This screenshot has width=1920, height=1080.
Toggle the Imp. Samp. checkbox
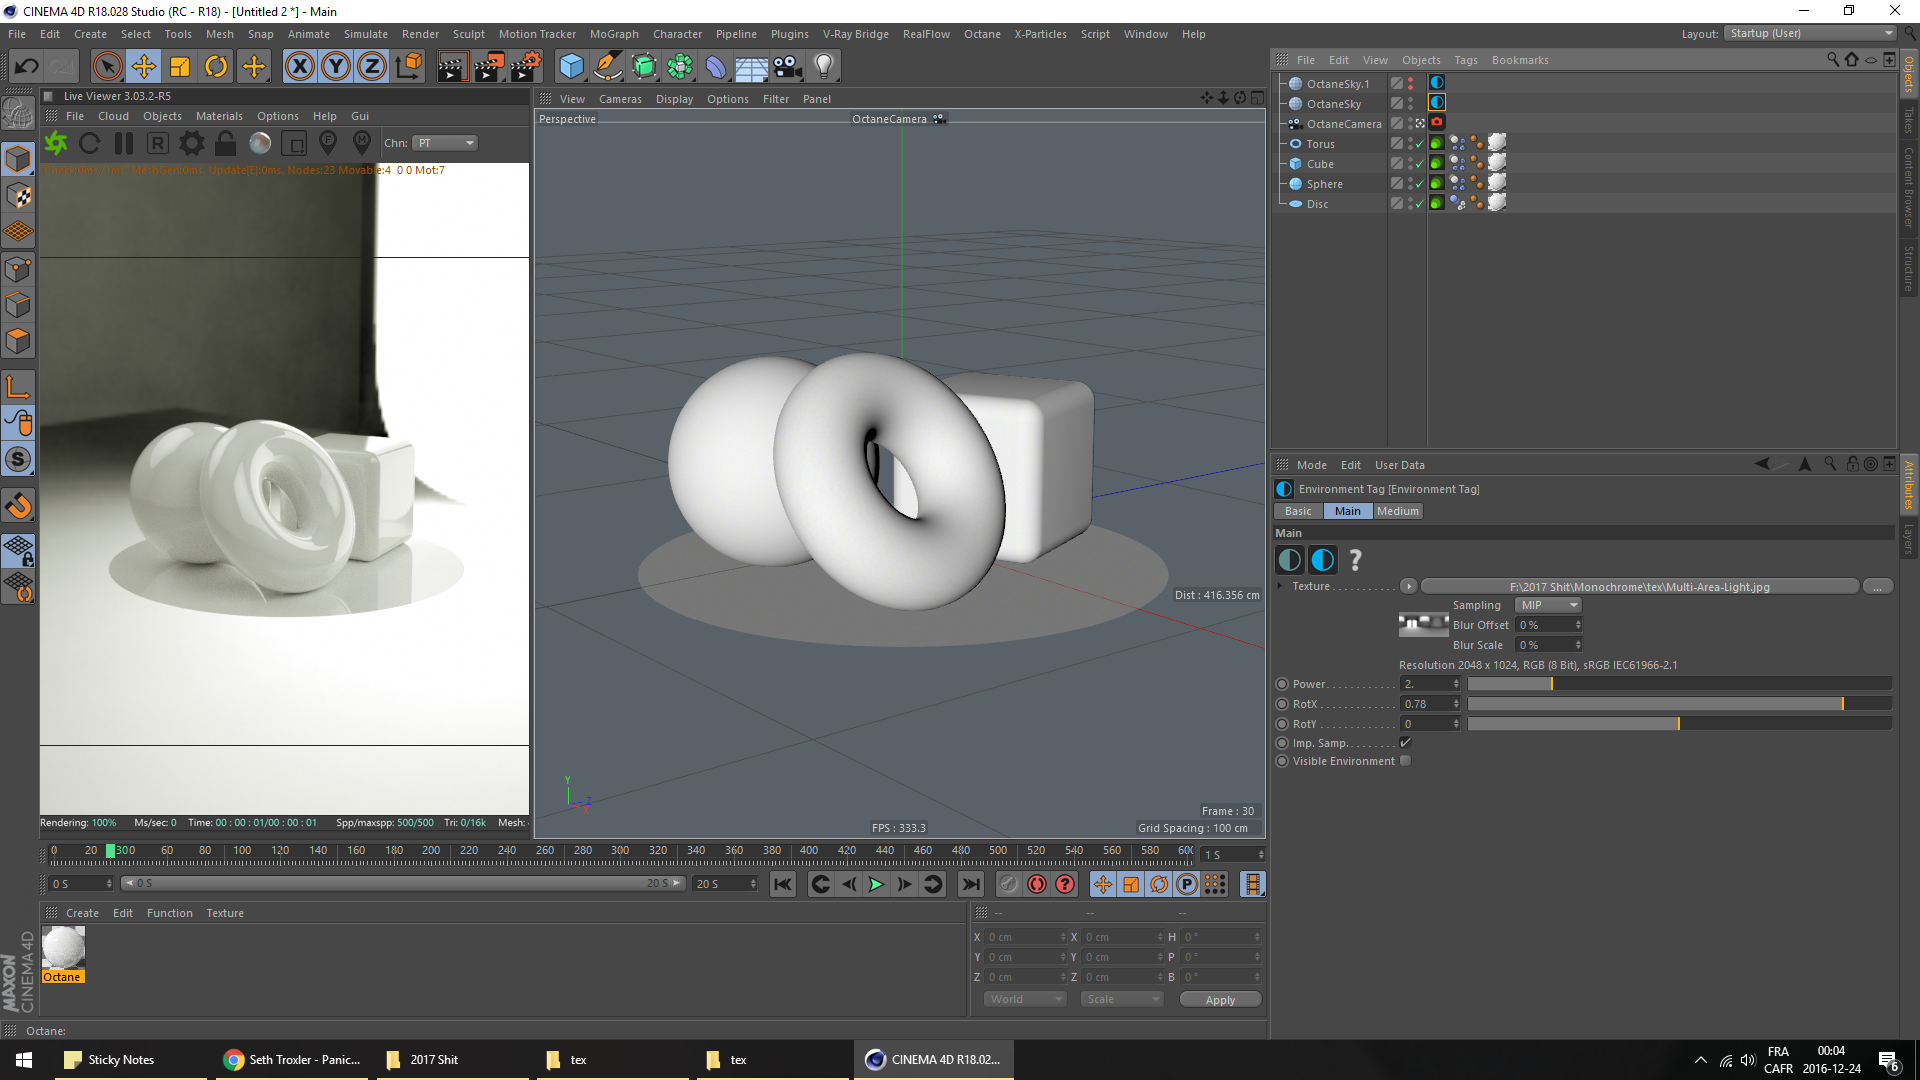pos(1405,743)
